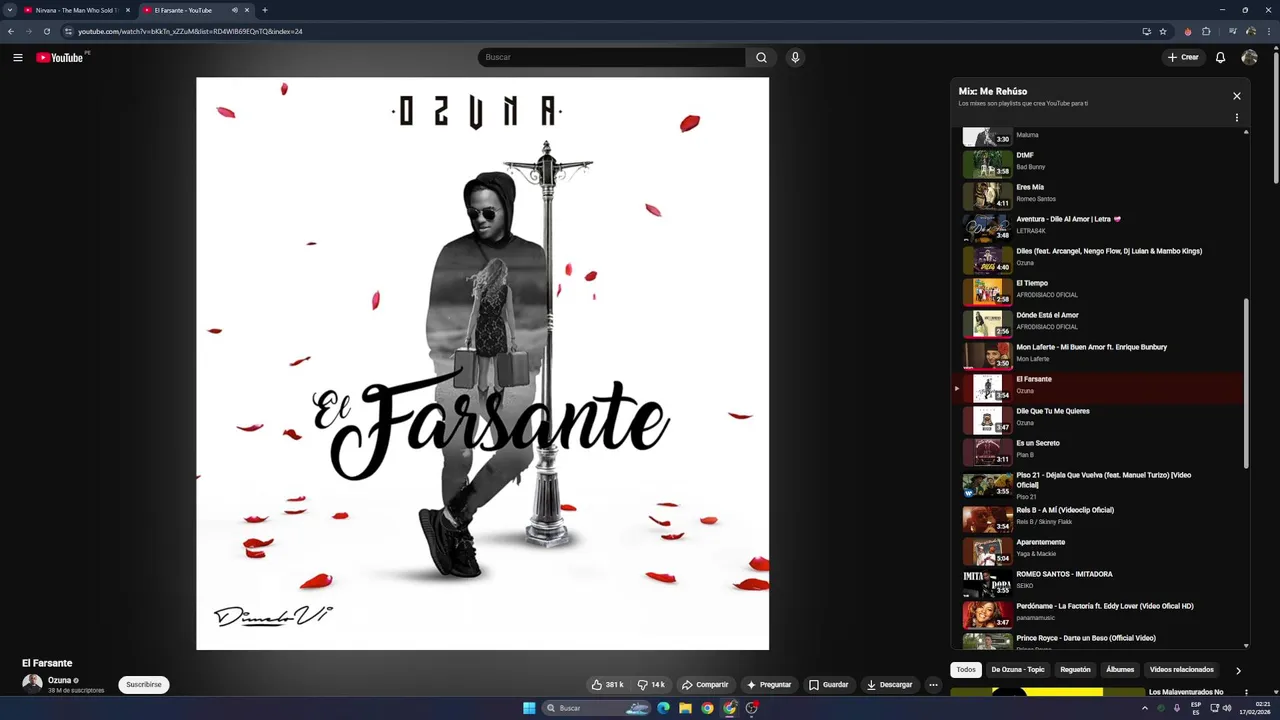This screenshot has height=720, width=1280.
Task: Open the Chrome extensions puzzle icon
Action: 1206,31
